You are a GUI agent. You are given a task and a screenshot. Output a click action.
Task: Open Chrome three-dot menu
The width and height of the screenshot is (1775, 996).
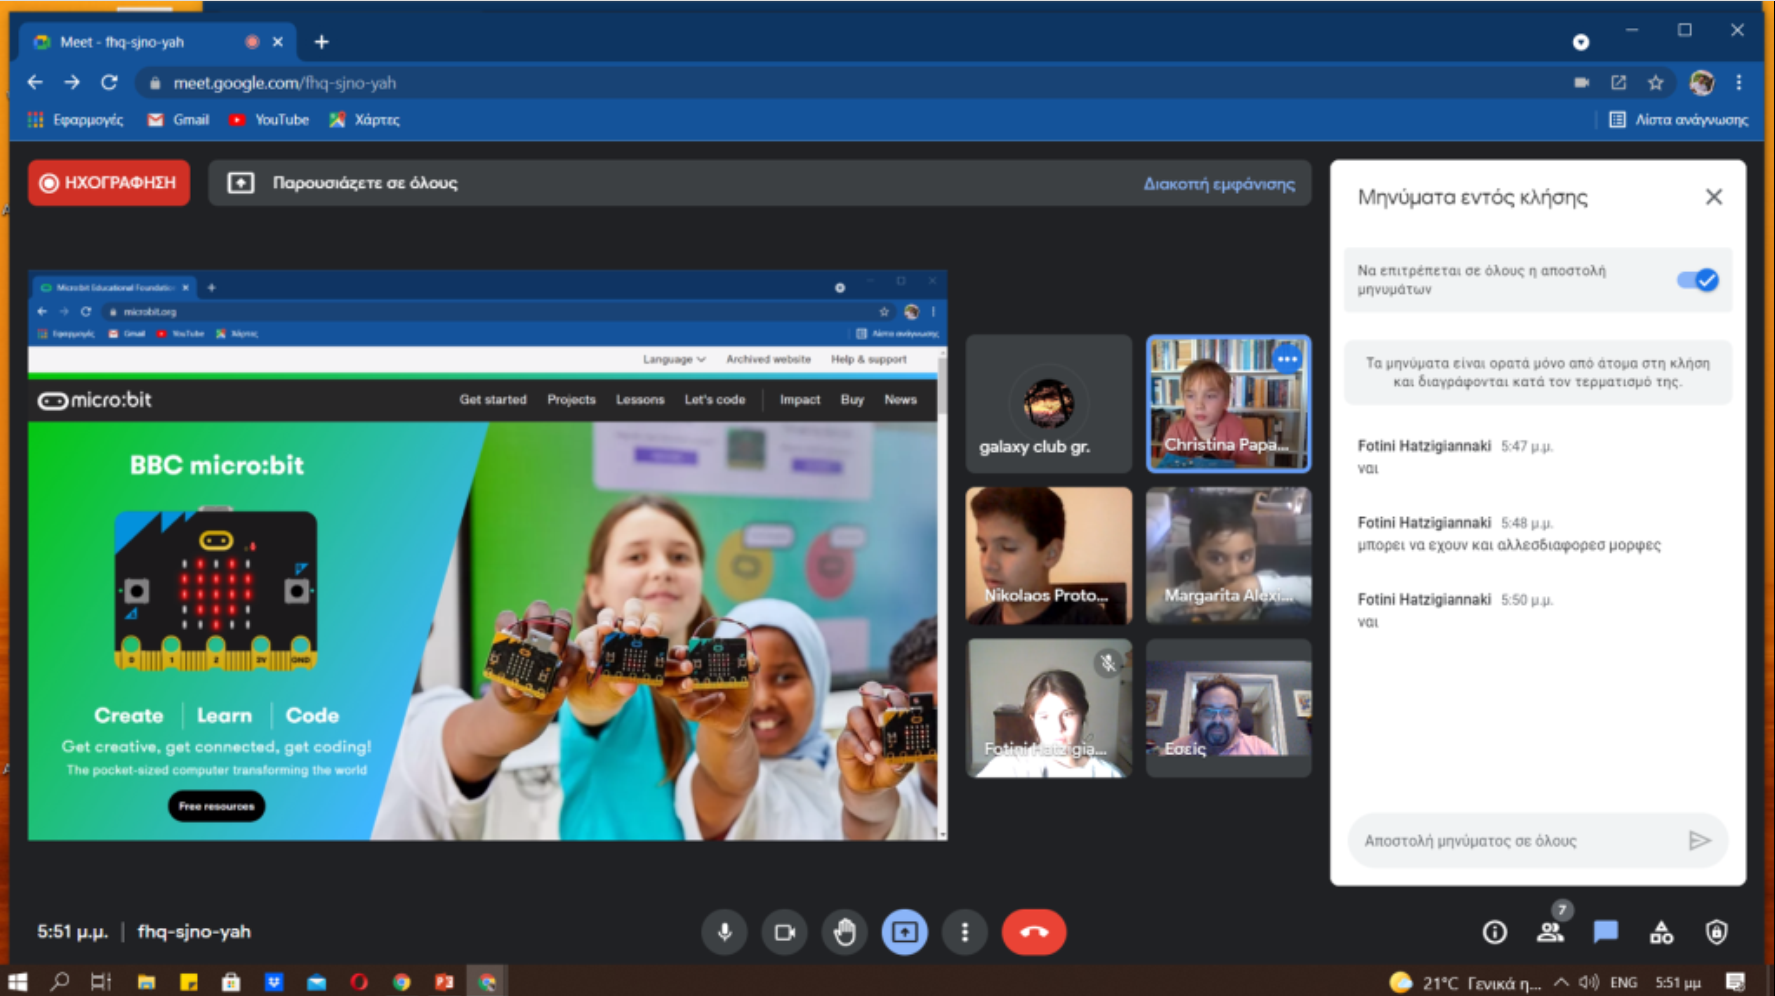pyautogui.click(x=1739, y=83)
